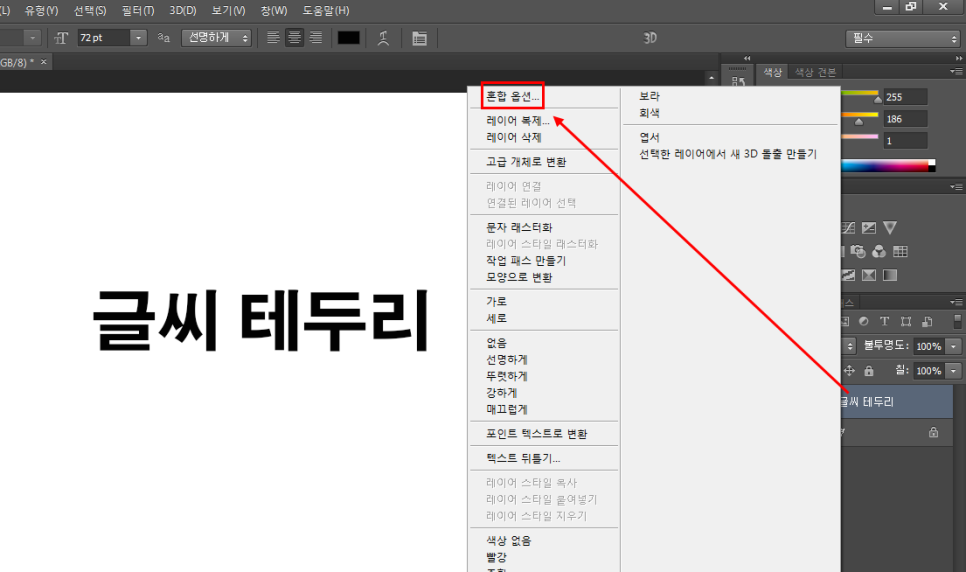Click the color value field showing 1
966x572 pixels.
coord(905,141)
